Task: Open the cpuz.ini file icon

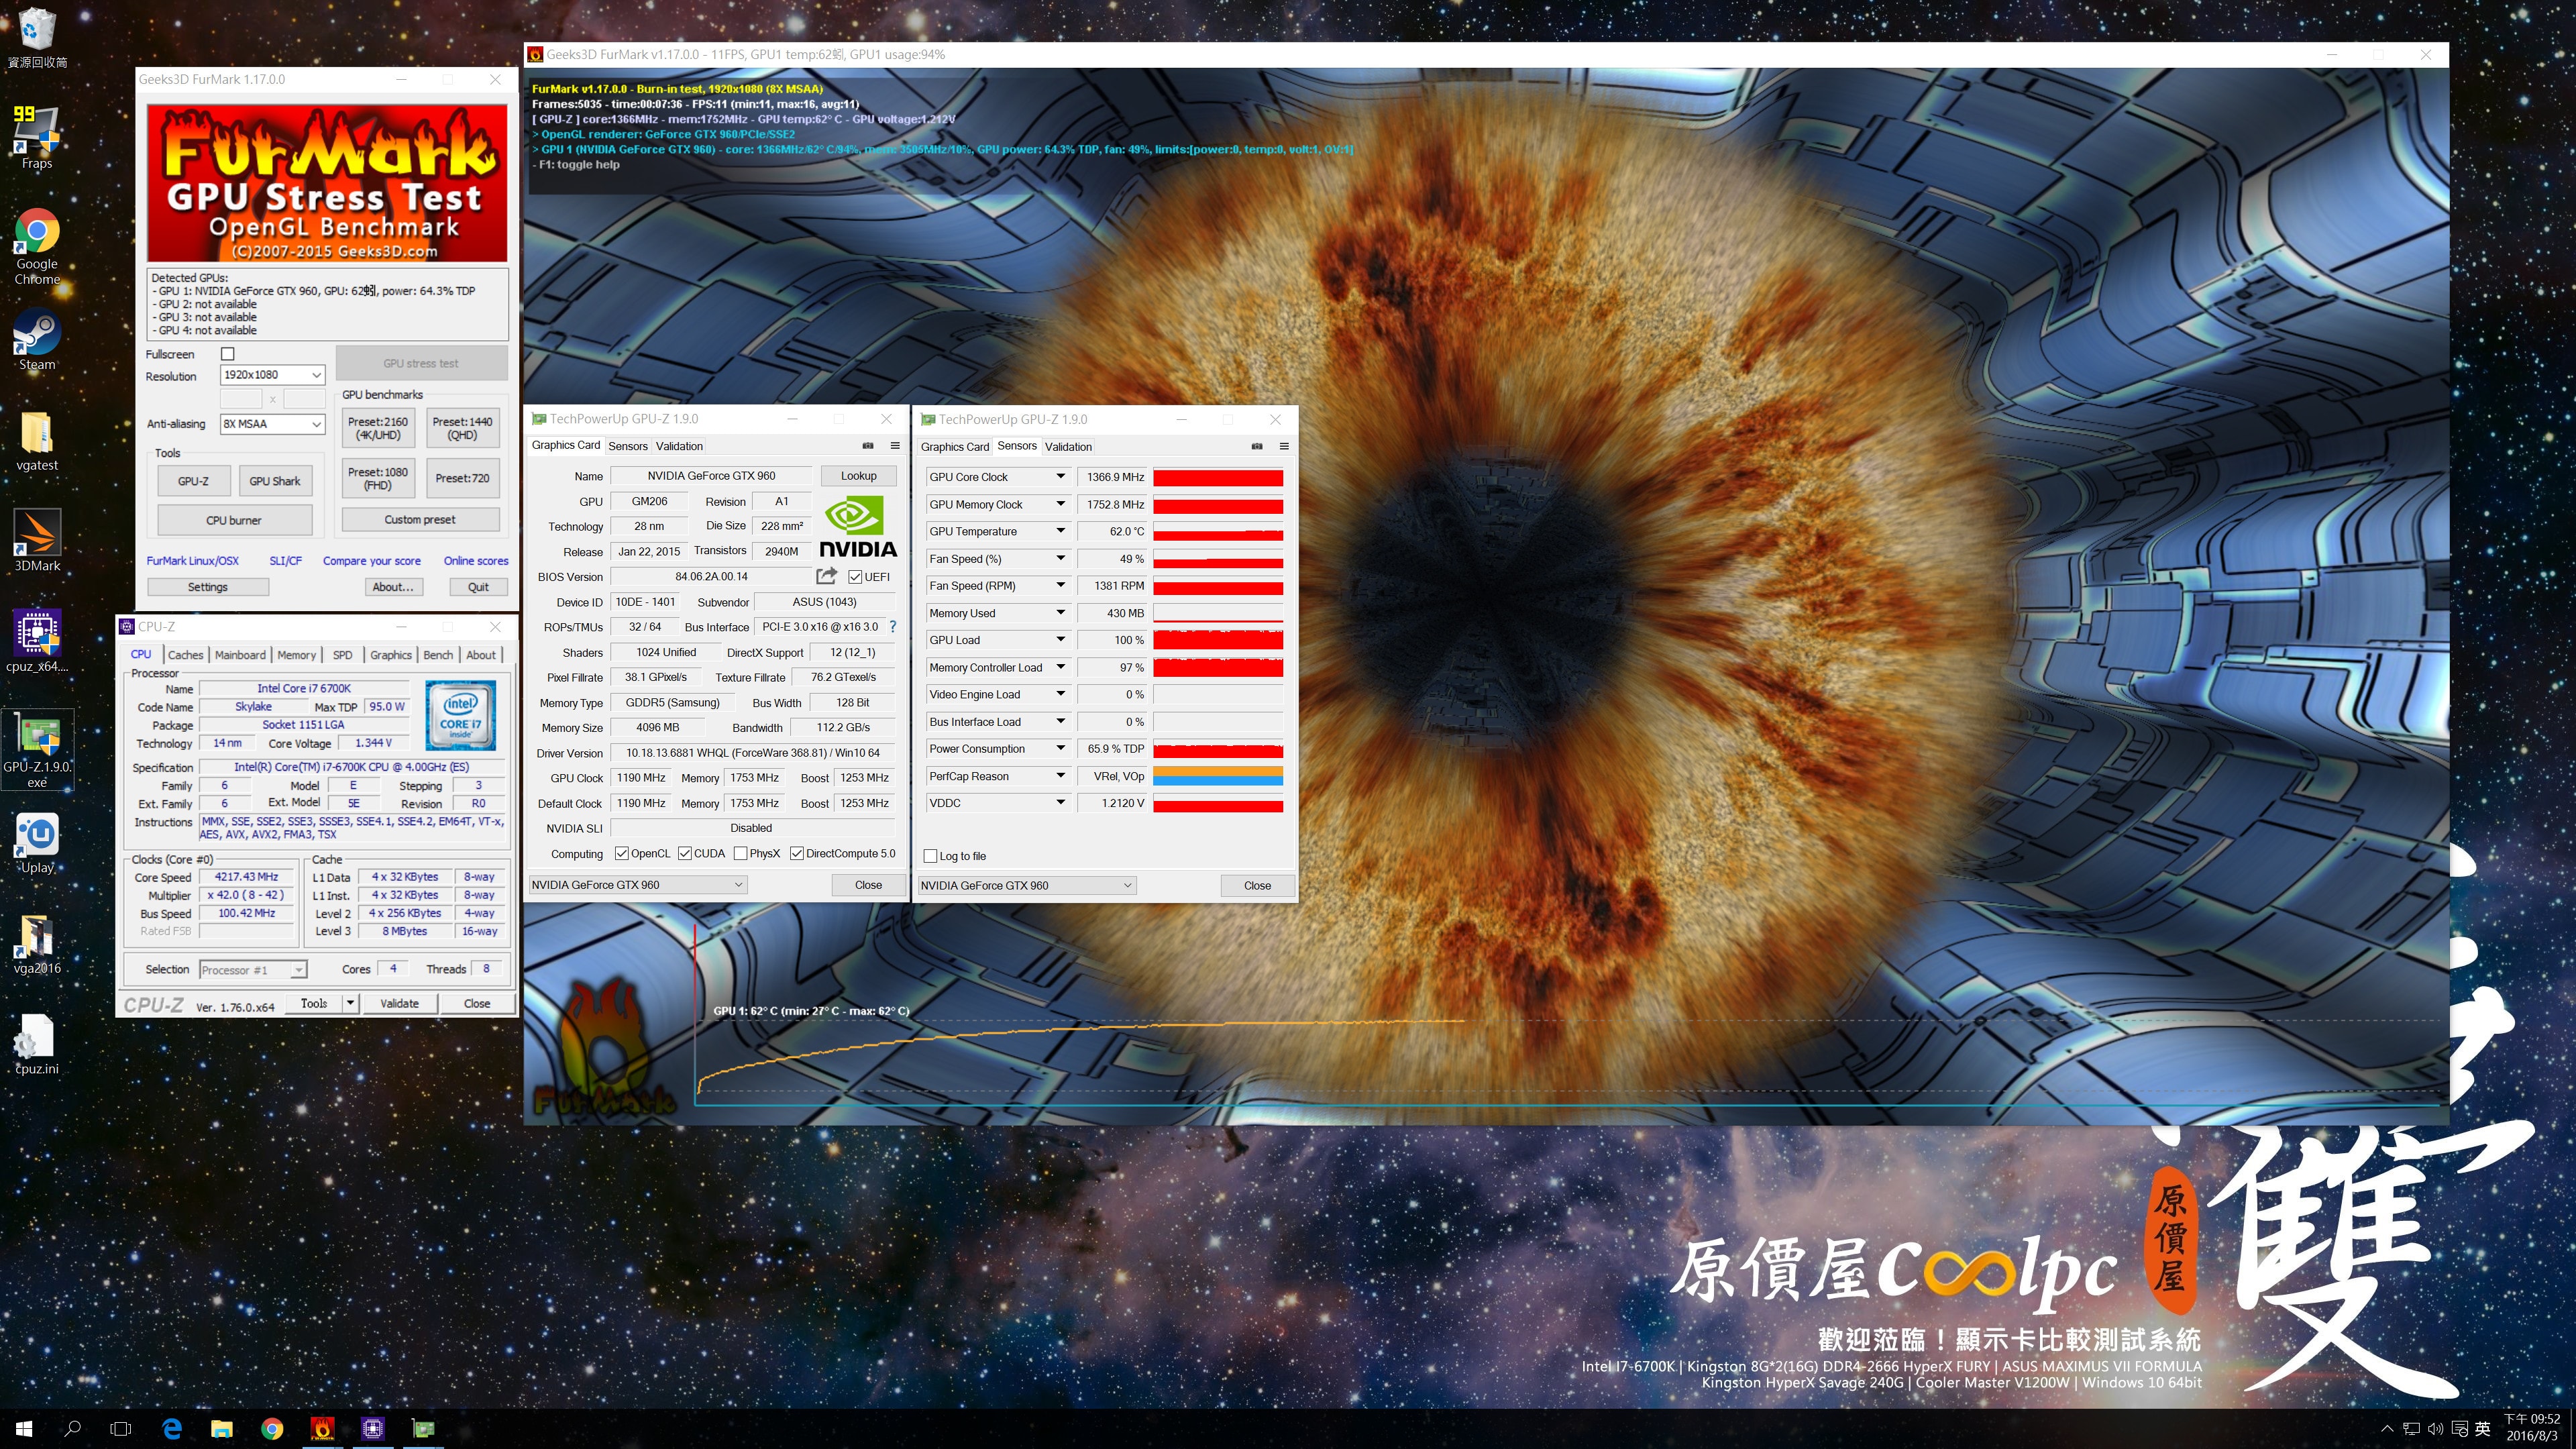Action: click(x=37, y=1045)
